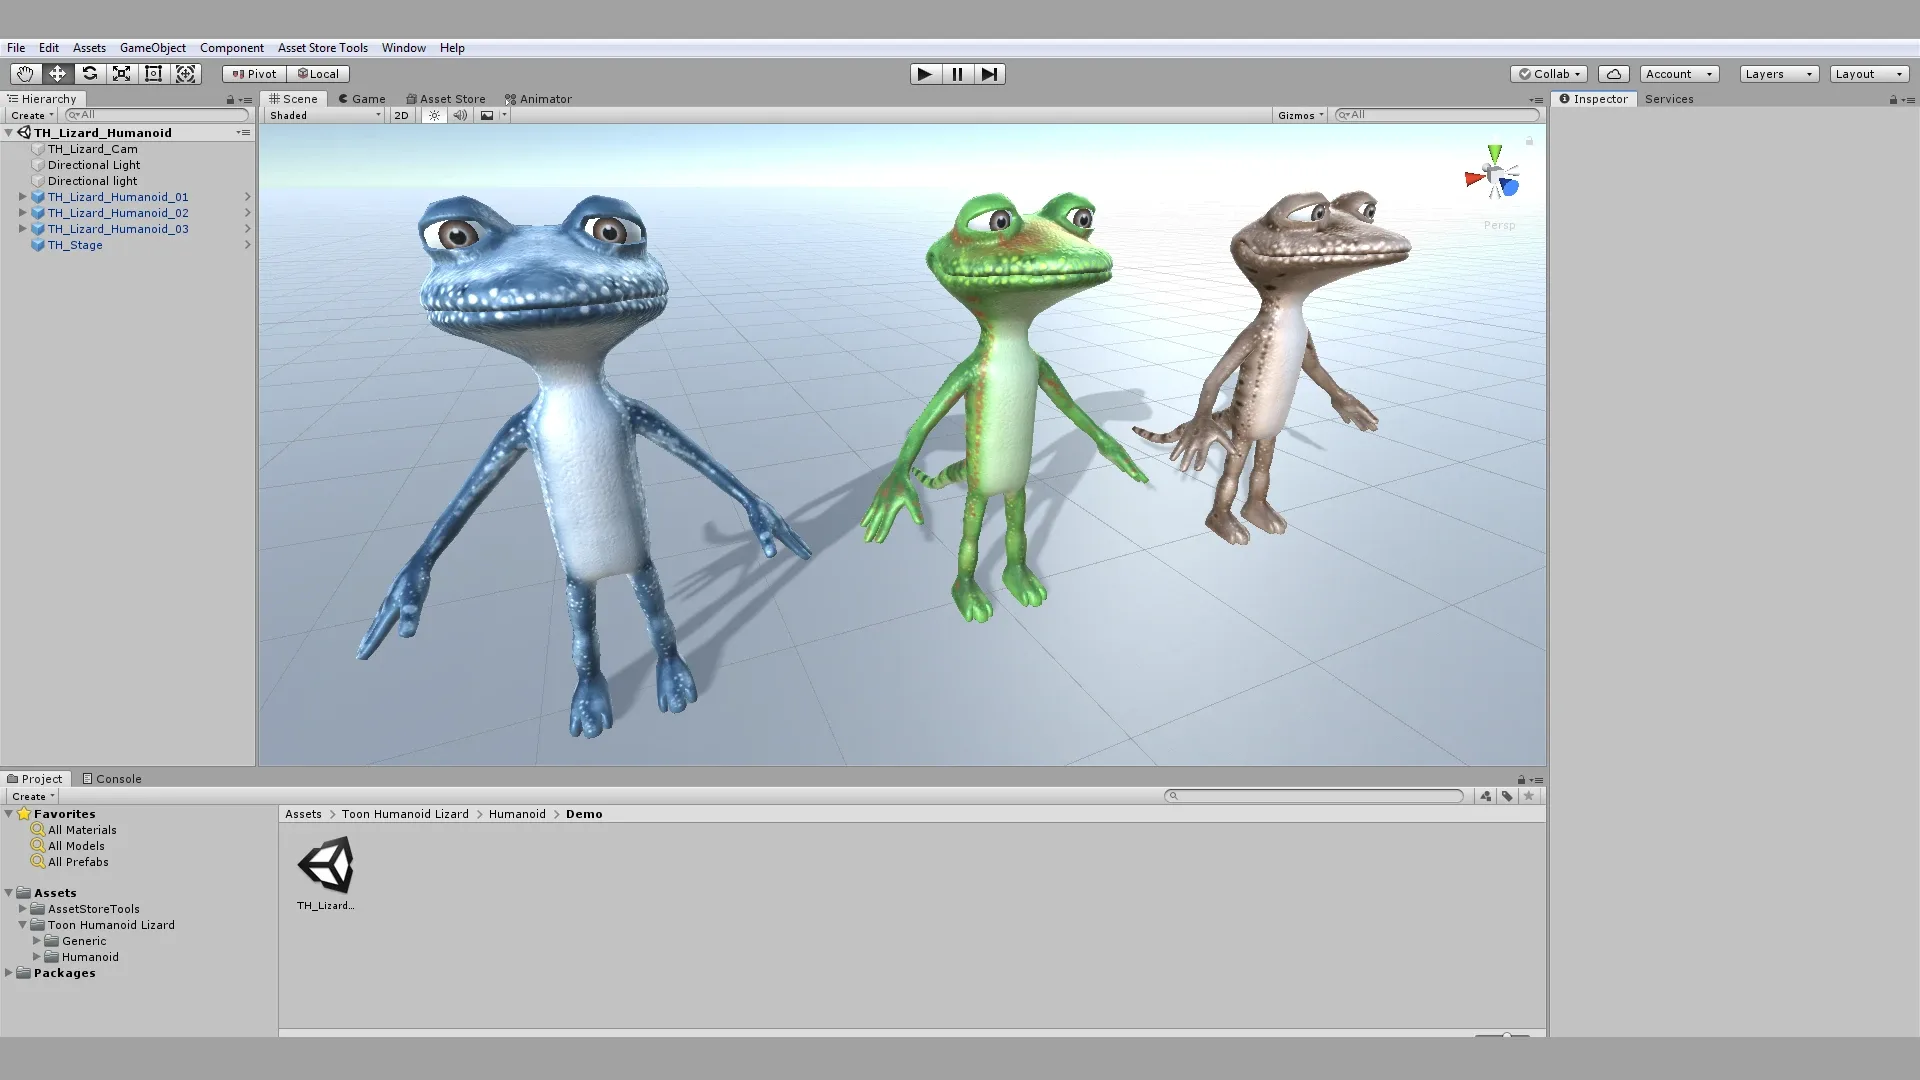Open the Project Create dropdown

point(32,796)
